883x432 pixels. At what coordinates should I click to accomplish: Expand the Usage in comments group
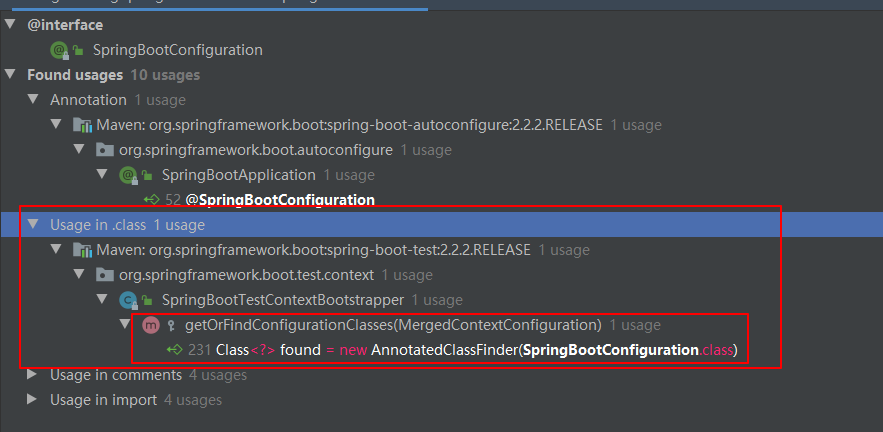[32, 374]
